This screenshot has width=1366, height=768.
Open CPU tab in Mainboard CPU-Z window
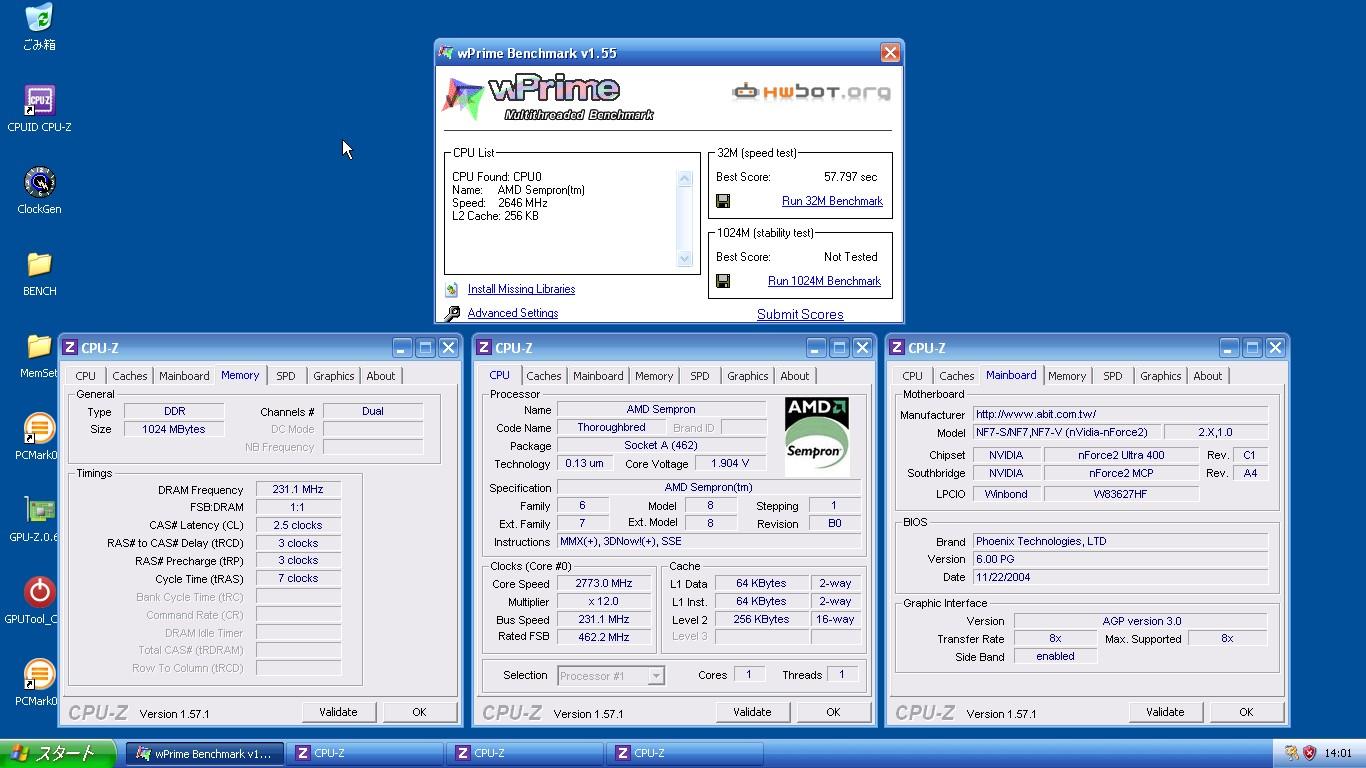[x=913, y=376]
